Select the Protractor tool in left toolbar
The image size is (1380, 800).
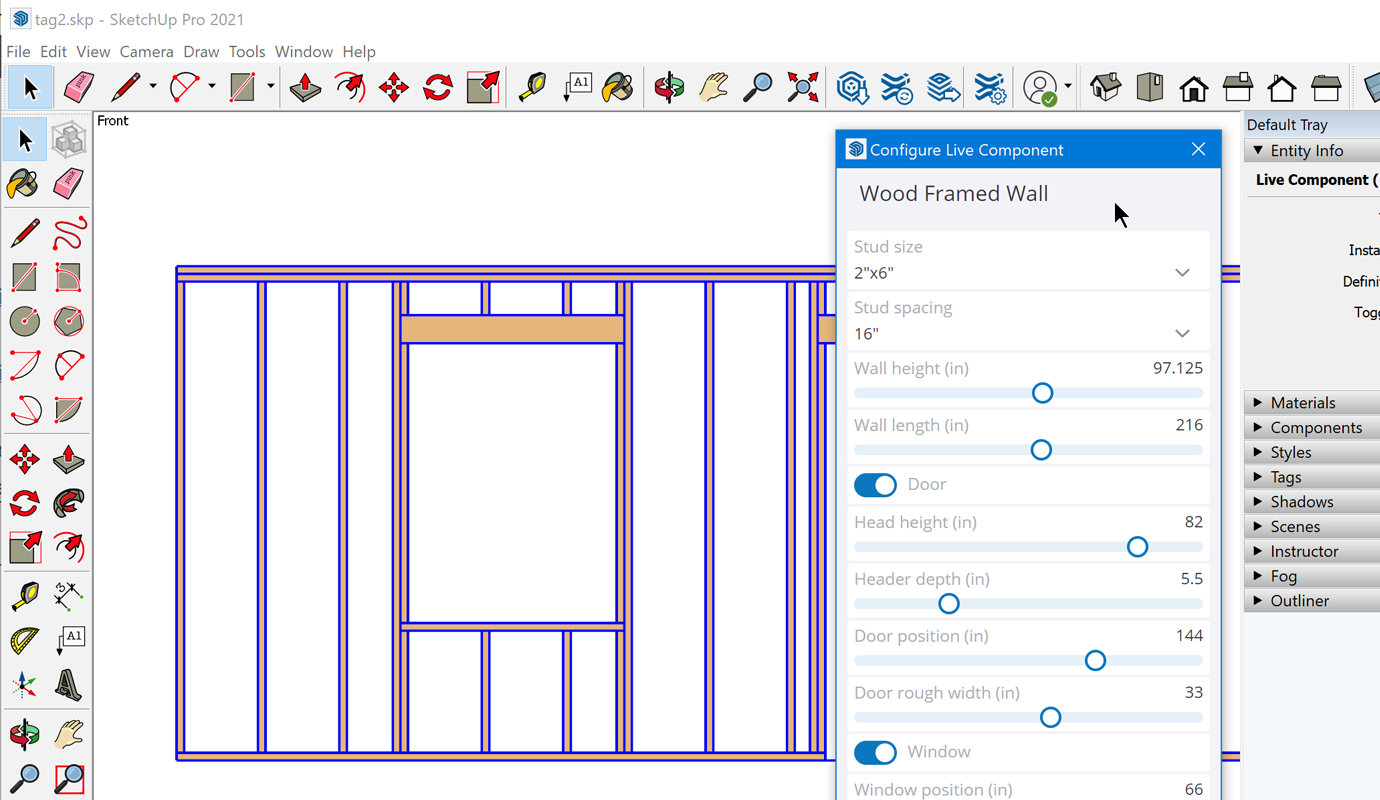click(x=25, y=641)
